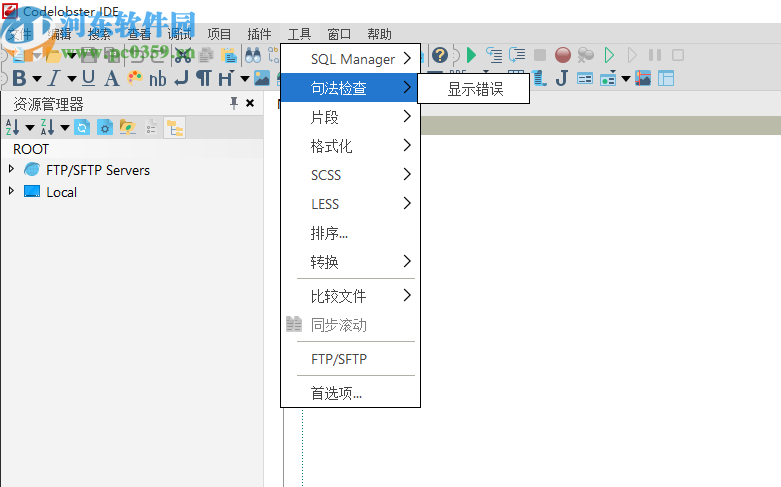Screen dimensions: 781x487
Task: Click the Heading H icon
Action: click(226, 79)
